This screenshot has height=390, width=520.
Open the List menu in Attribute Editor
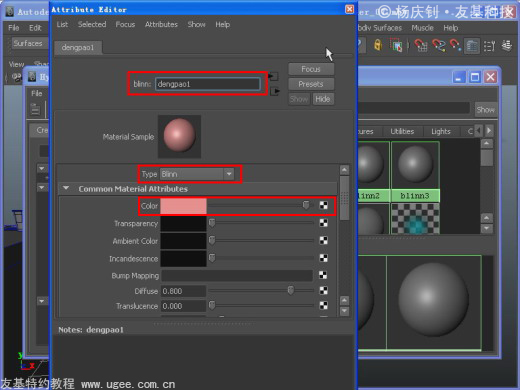point(62,24)
